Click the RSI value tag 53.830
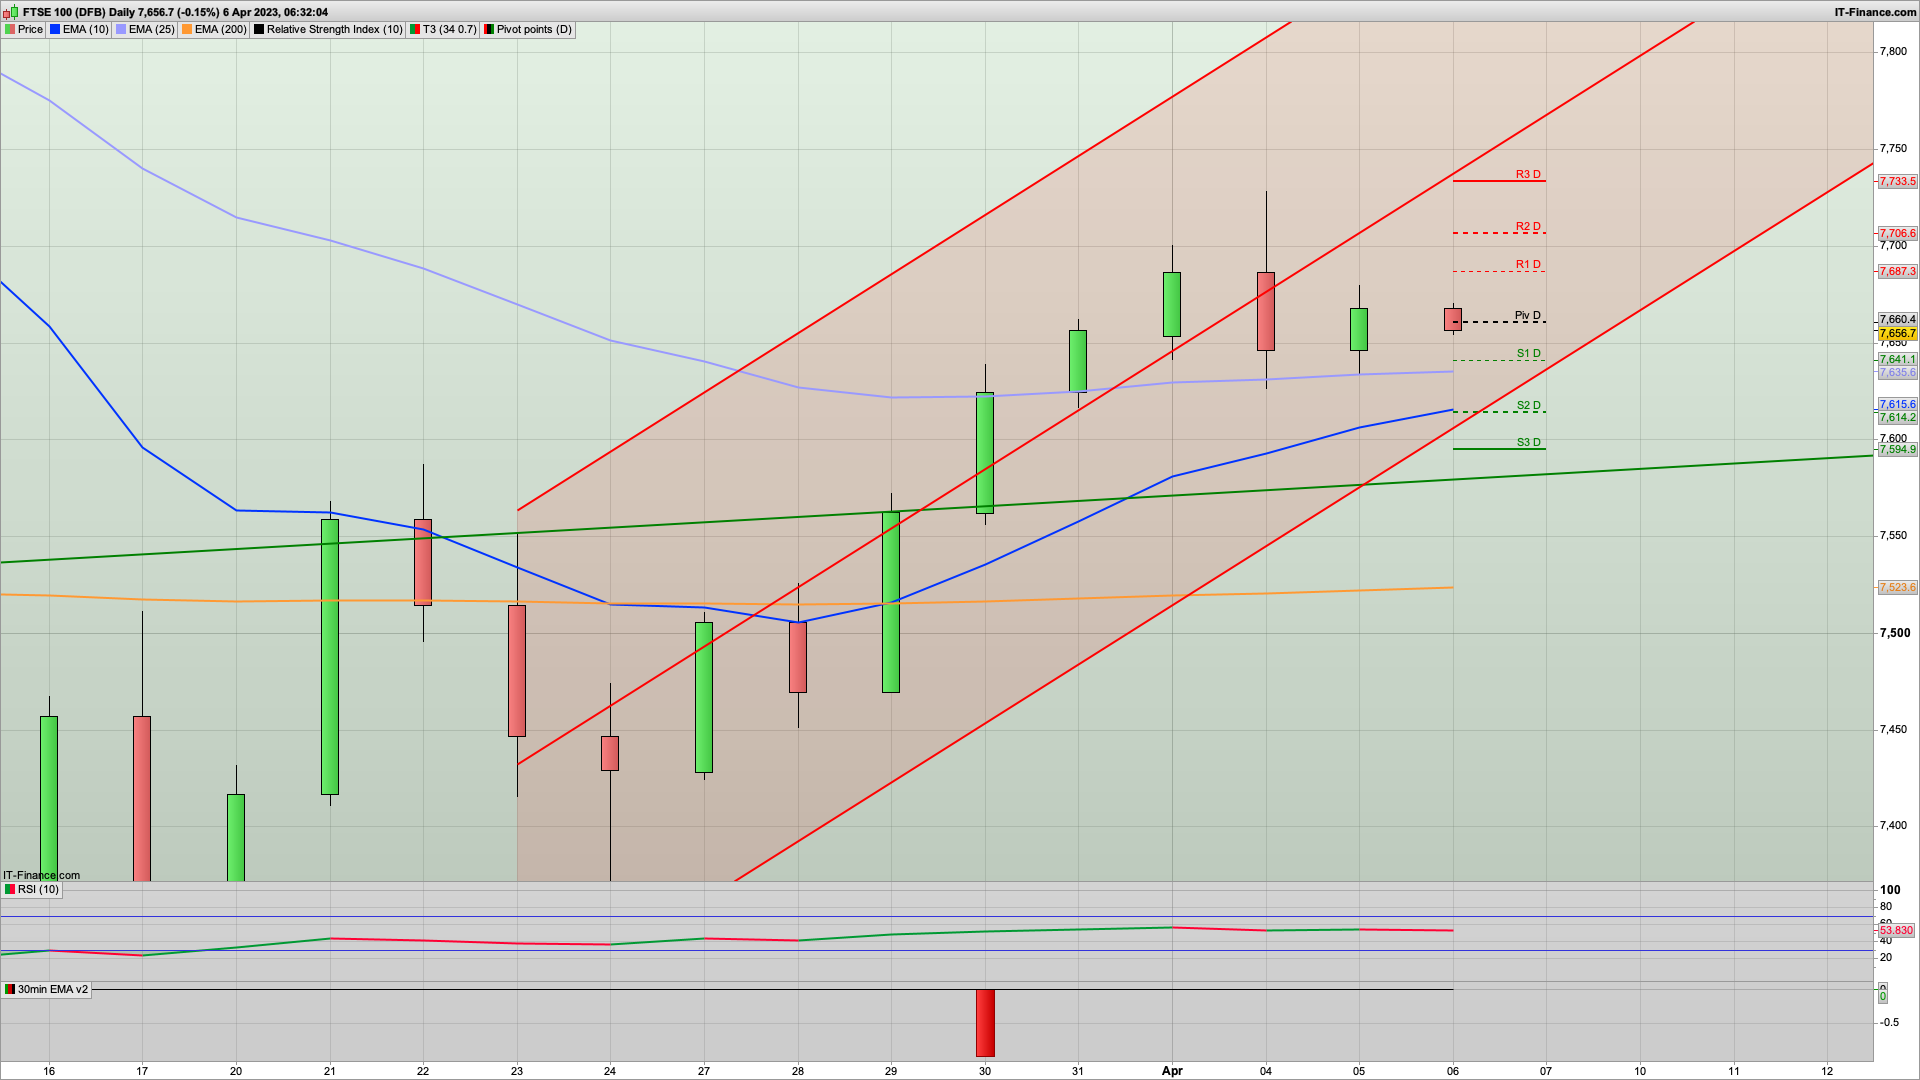This screenshot has height=1080, width=1920. 1896,931
